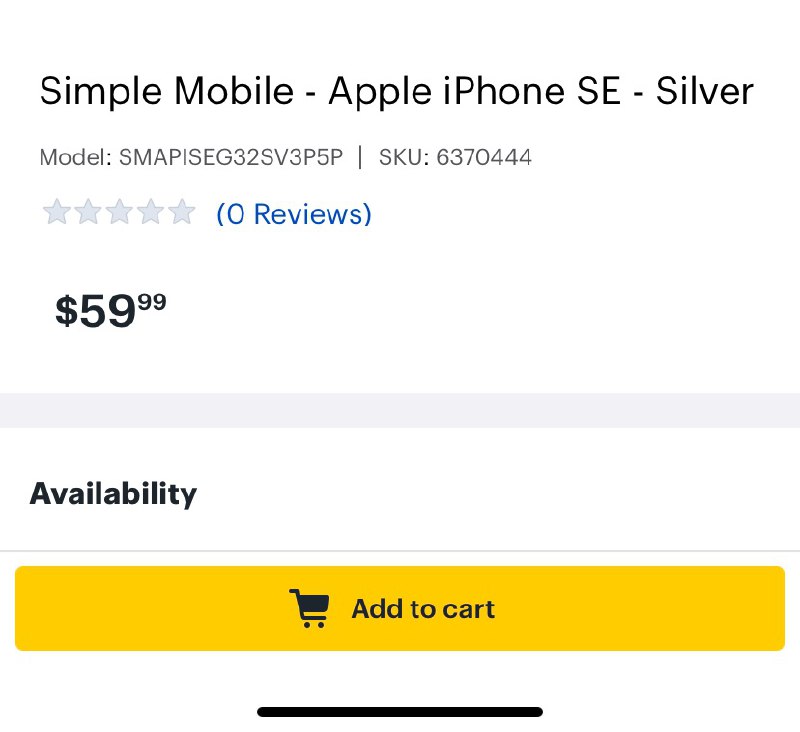Select the fourth rating star

151,212
